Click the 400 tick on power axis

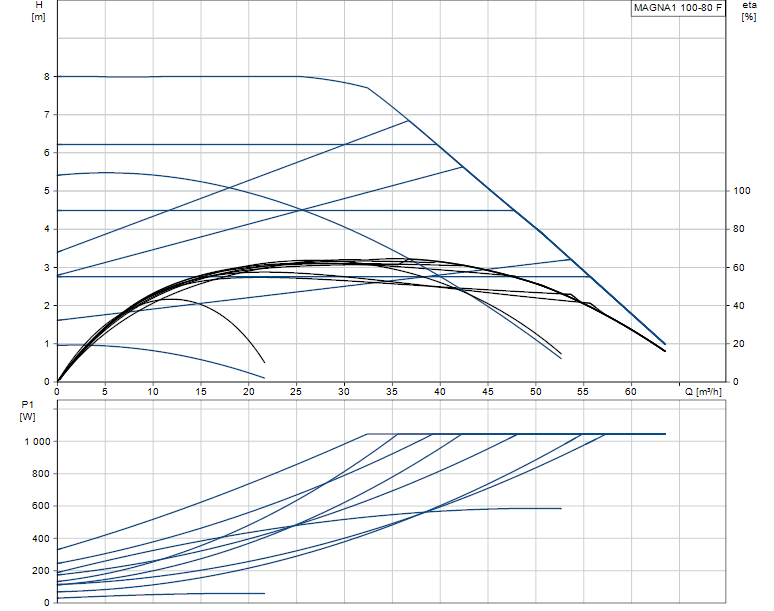pos(41,538)
